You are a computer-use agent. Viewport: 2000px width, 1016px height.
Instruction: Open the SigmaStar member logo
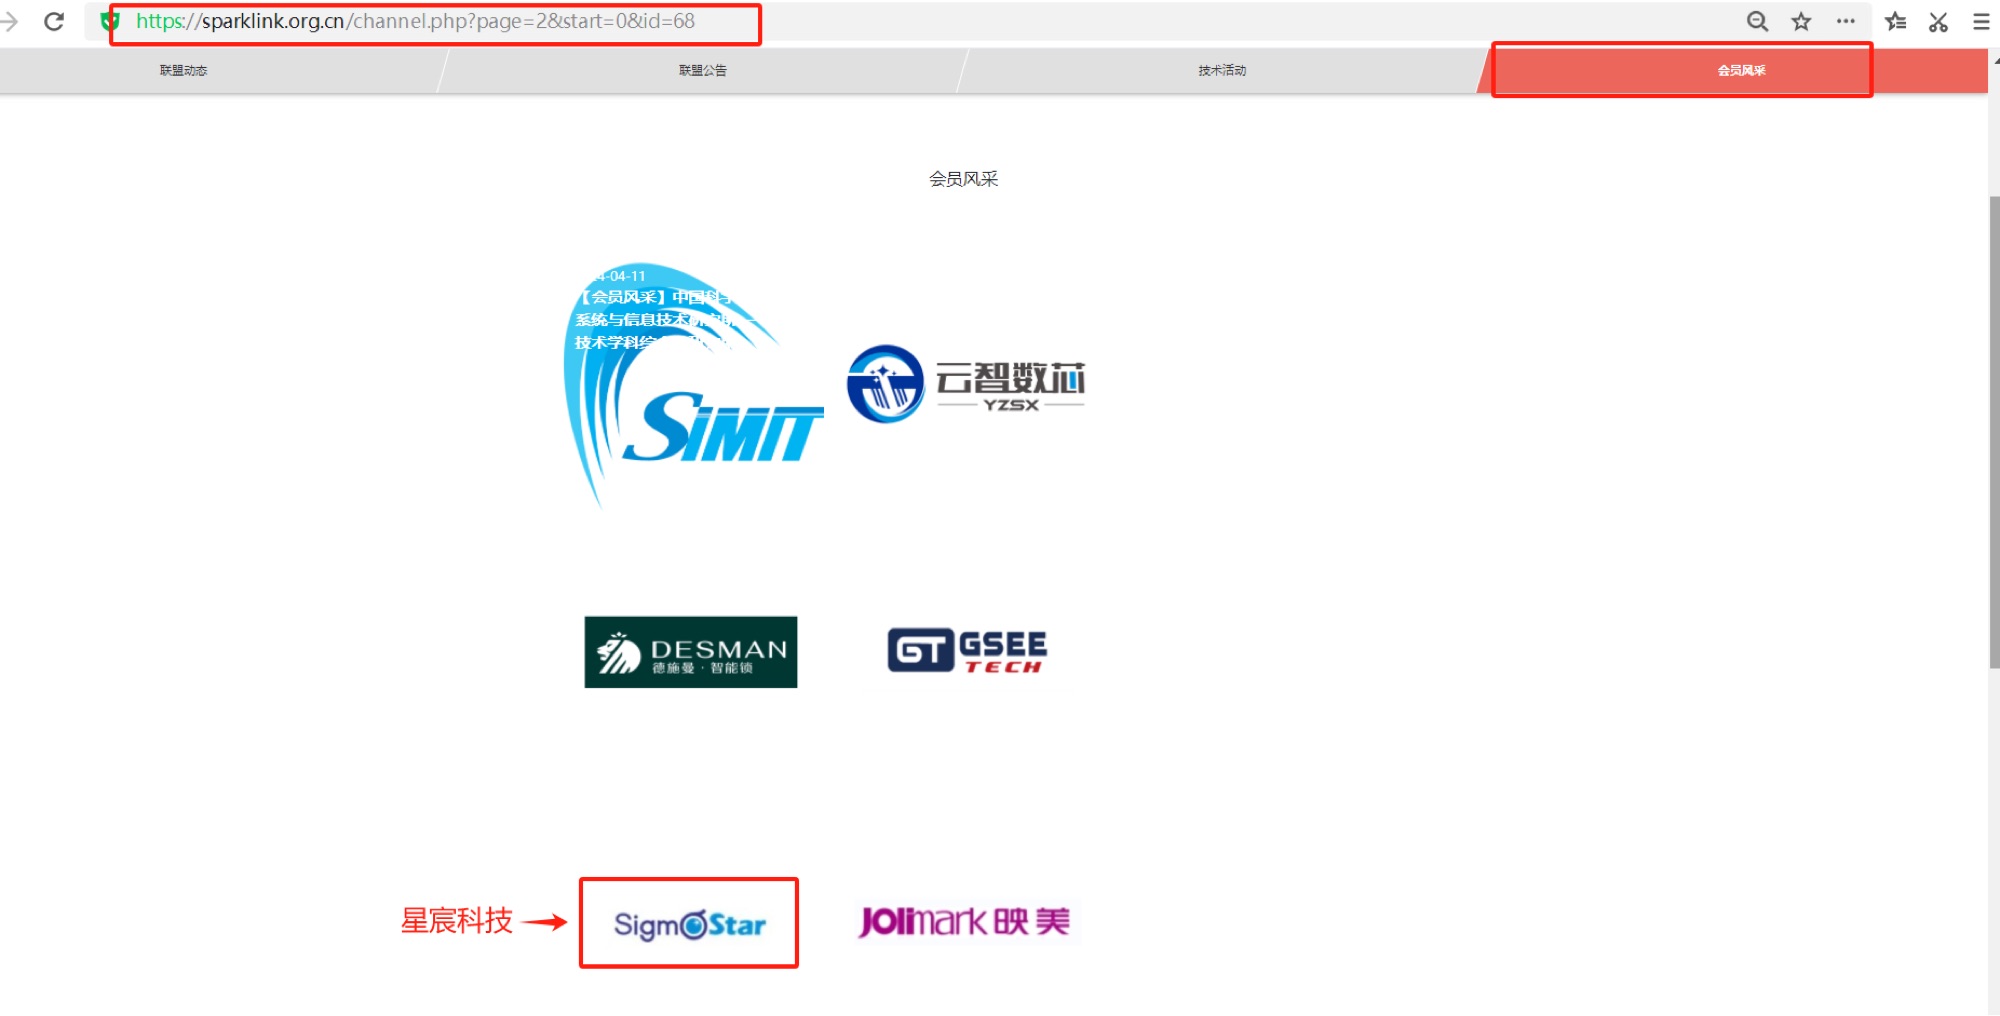(690, 924)
